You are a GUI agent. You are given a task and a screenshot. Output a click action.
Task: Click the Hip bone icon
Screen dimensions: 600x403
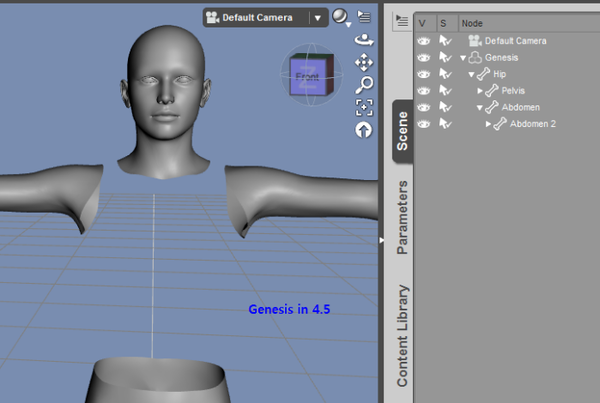484,74
